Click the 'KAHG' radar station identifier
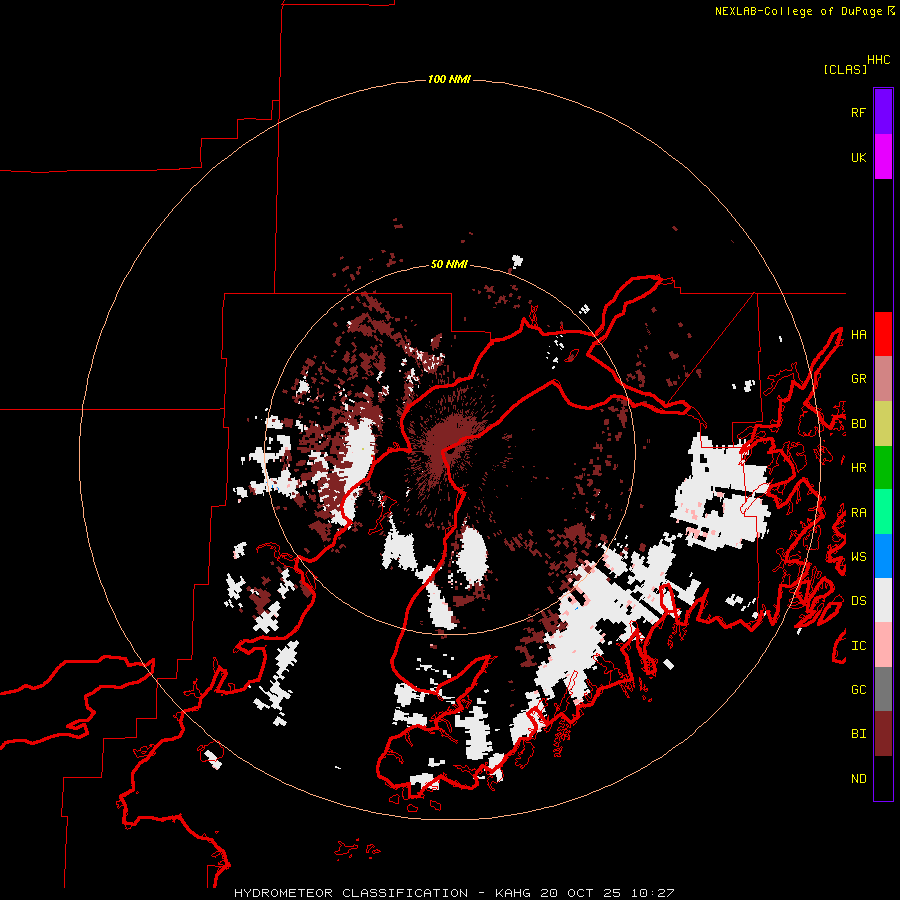Screen dimensions: 900x900 [x=513, y=893]
